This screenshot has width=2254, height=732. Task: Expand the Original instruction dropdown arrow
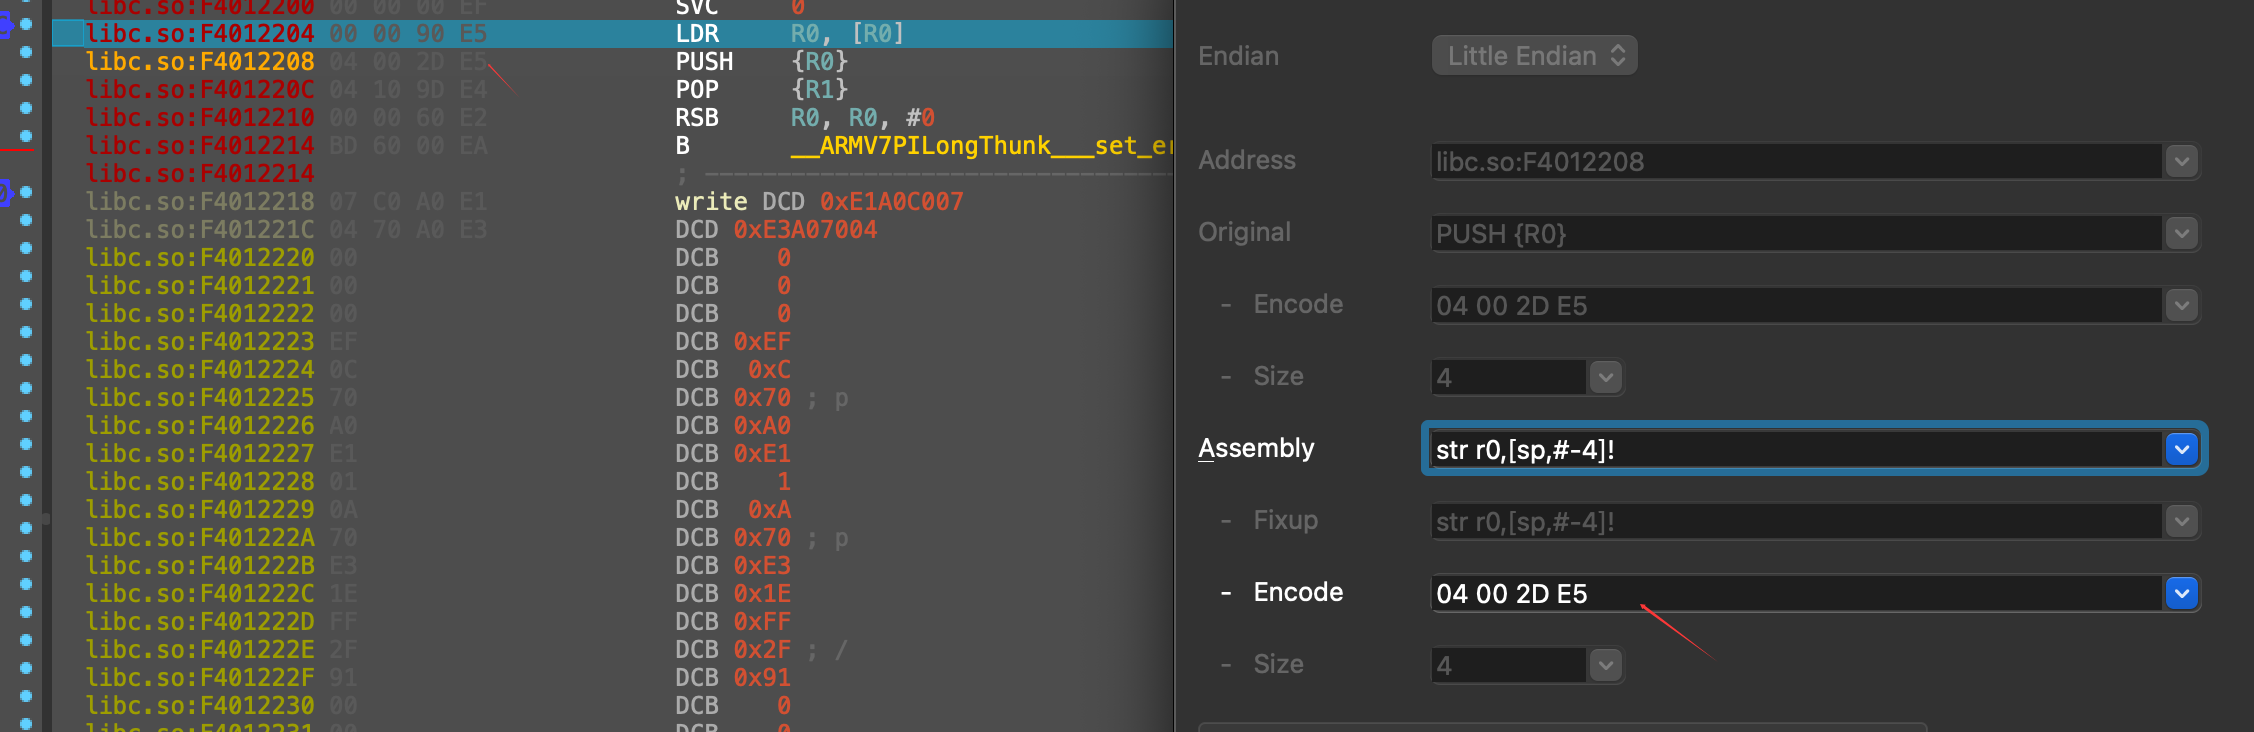[2181, 233]
